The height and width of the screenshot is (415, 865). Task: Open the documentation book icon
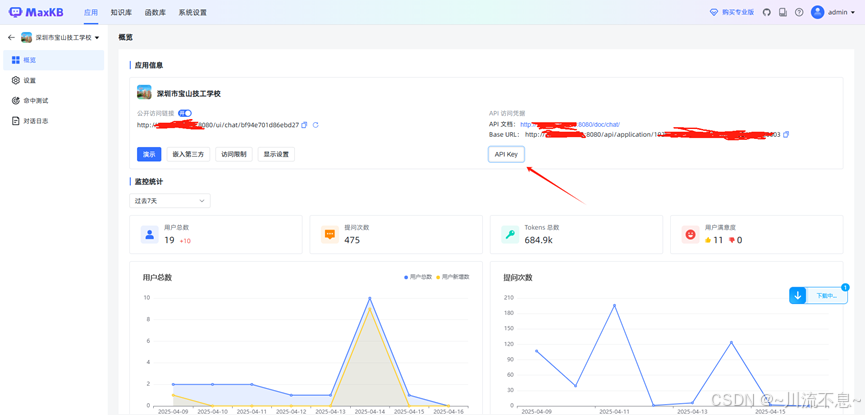[x=782, y=12]
